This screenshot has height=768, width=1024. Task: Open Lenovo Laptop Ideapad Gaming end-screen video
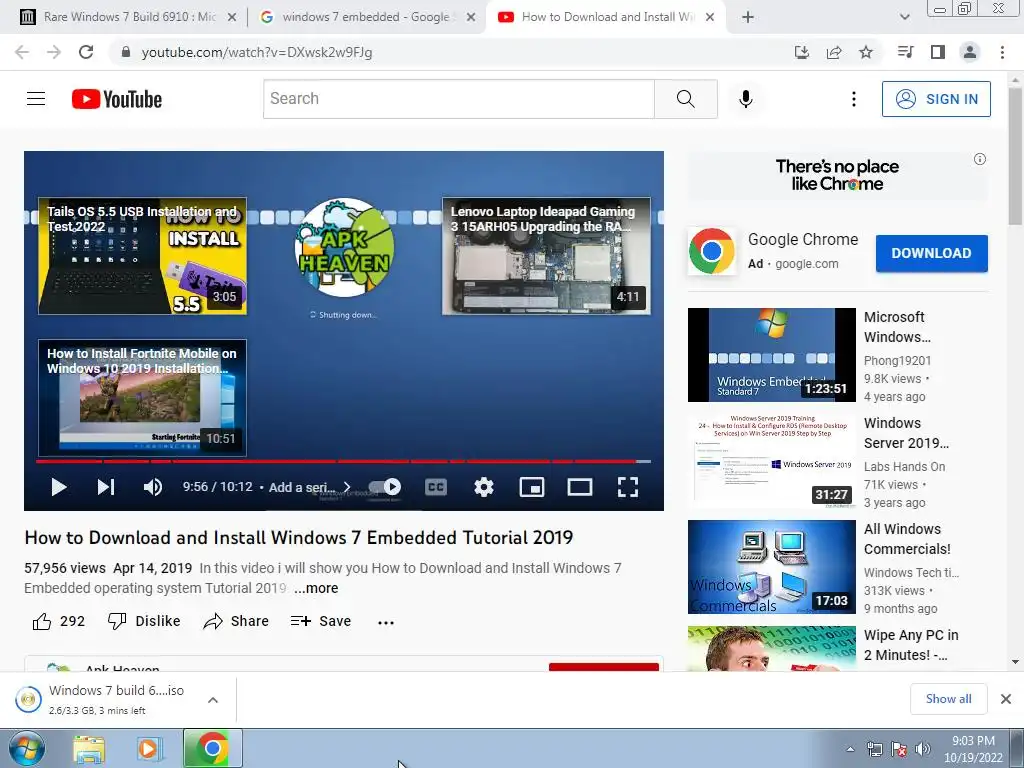click(547, 256)
